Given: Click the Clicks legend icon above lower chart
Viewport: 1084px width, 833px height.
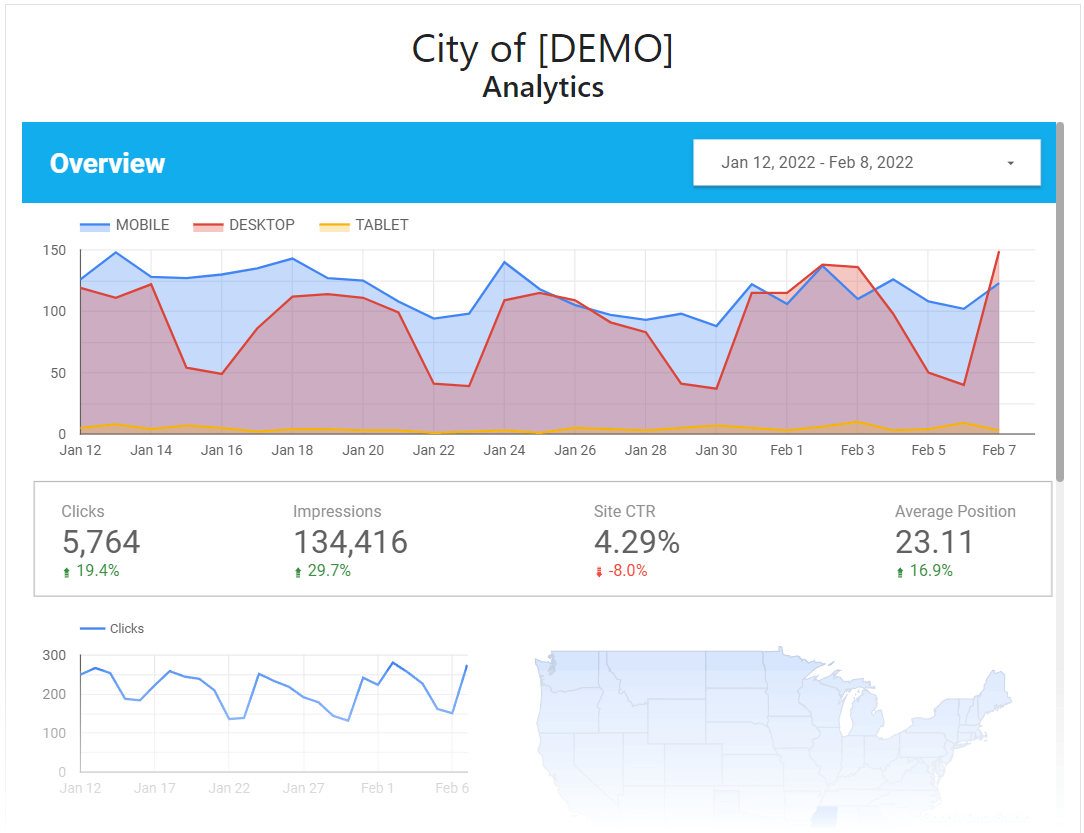Looking at the screenshot, I should point(92,628).
